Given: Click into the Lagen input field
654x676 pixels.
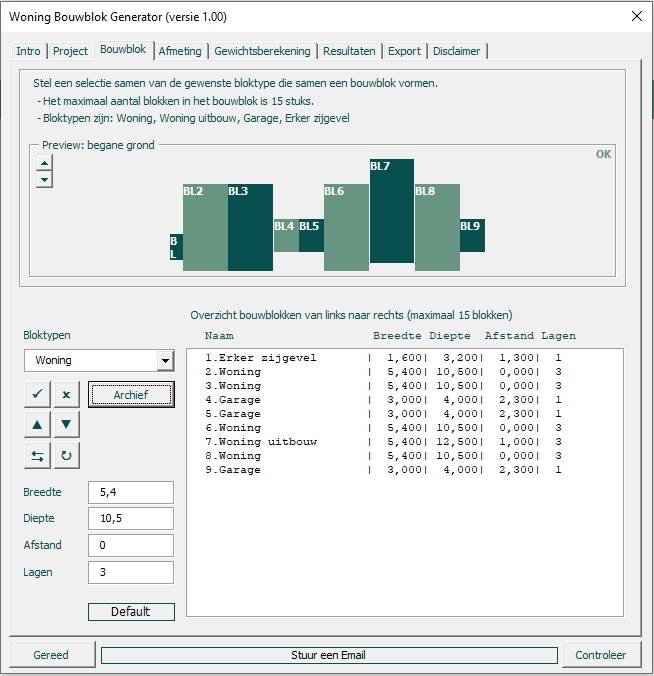Looking at the screenshot, I should [130, 572].
